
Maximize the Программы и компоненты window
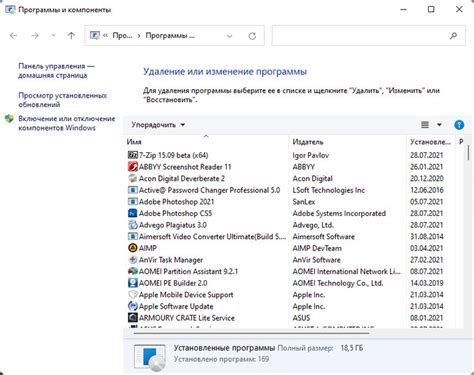pos(431,9)
